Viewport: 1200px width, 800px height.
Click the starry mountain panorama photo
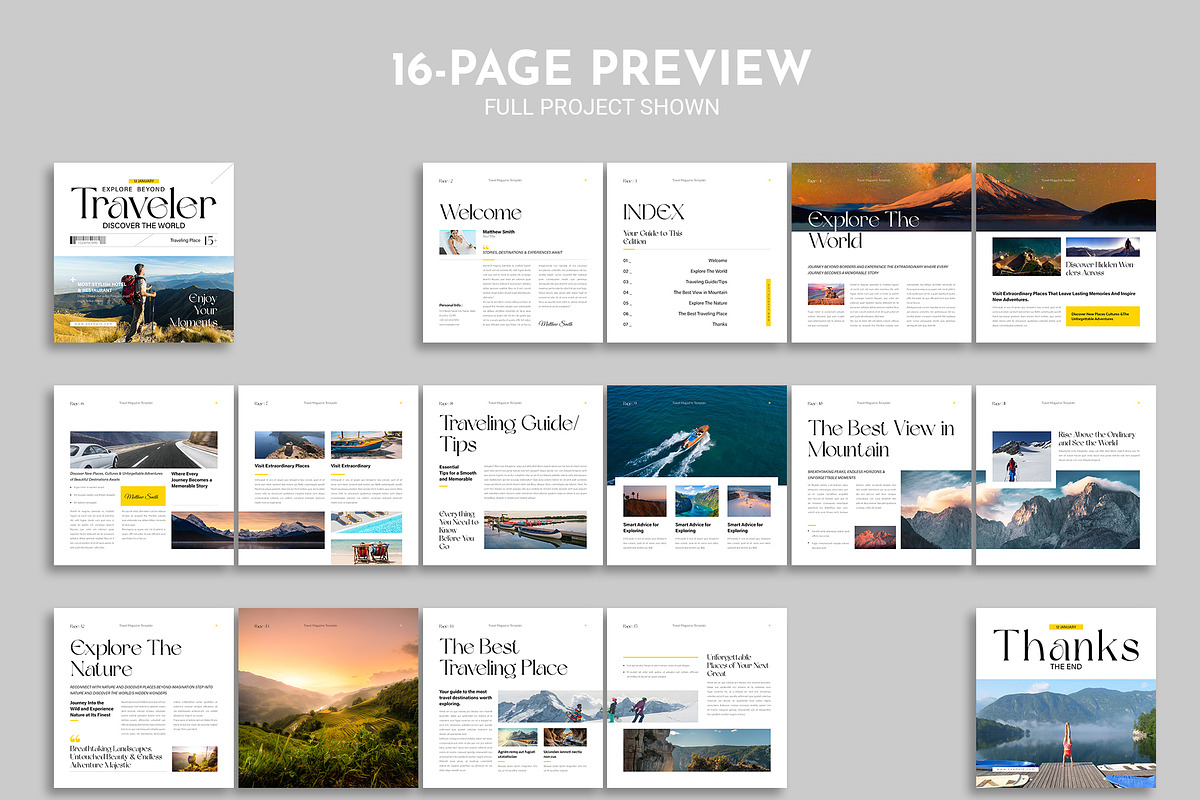click(973, 197)
